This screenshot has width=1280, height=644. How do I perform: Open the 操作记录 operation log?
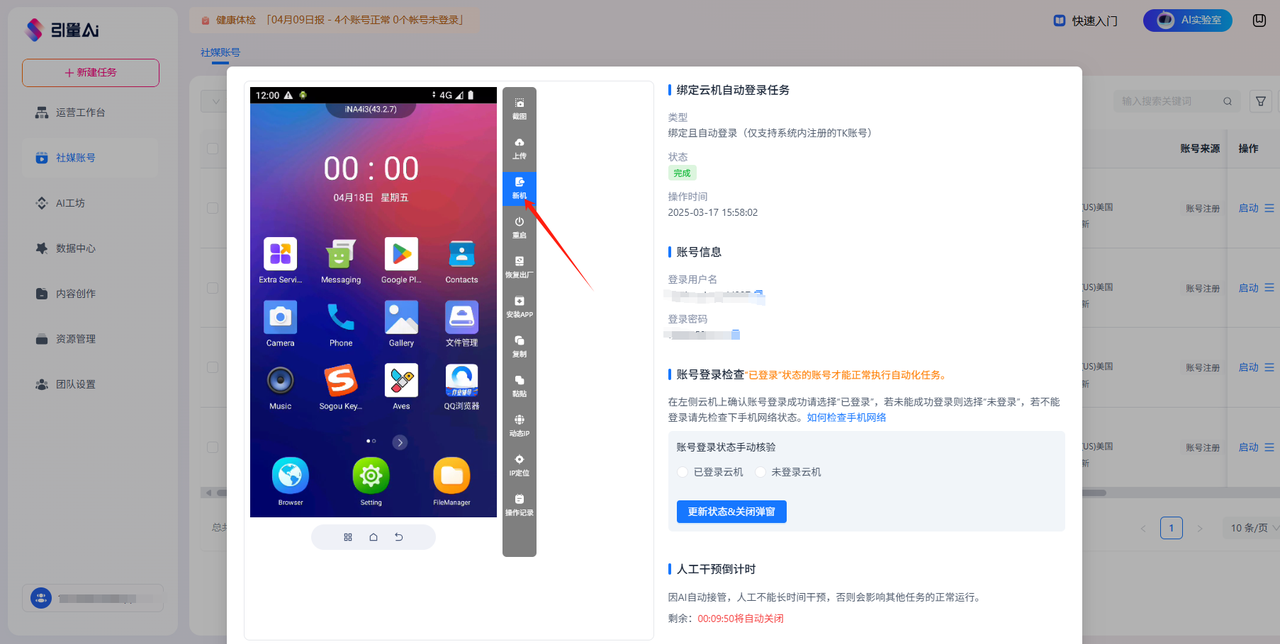click(x=519, y=504)
